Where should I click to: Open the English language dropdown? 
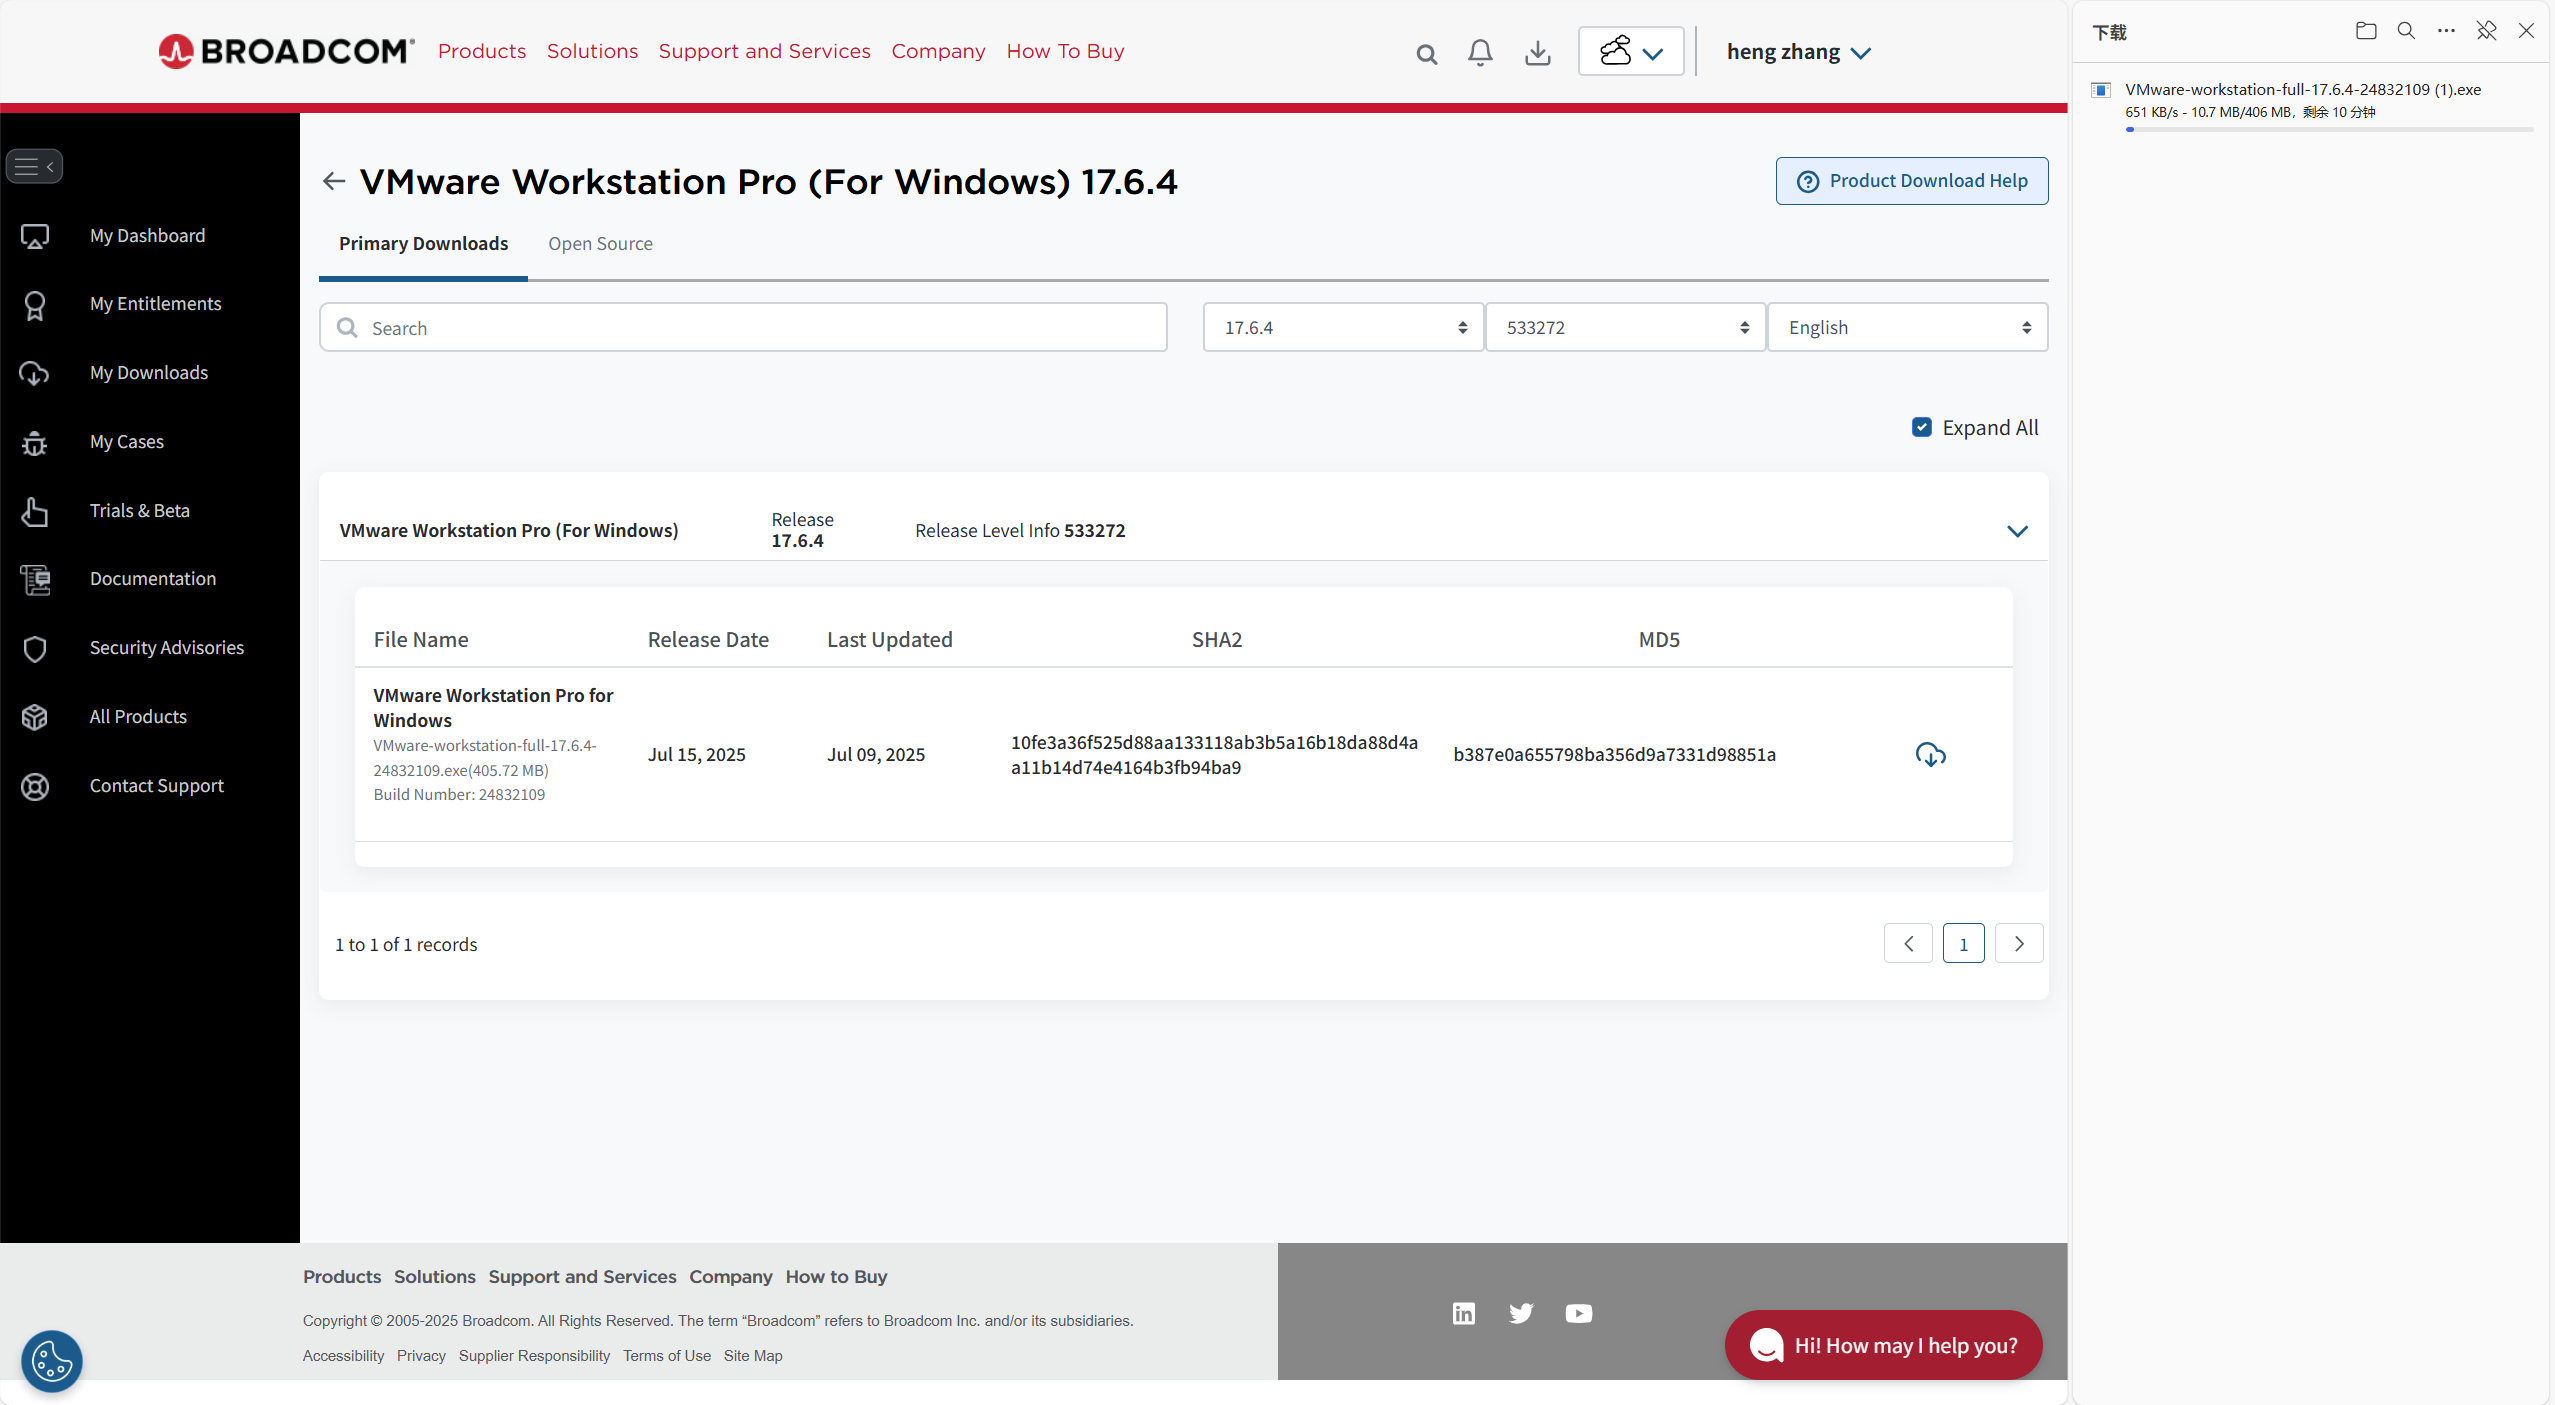(1907, 327)
